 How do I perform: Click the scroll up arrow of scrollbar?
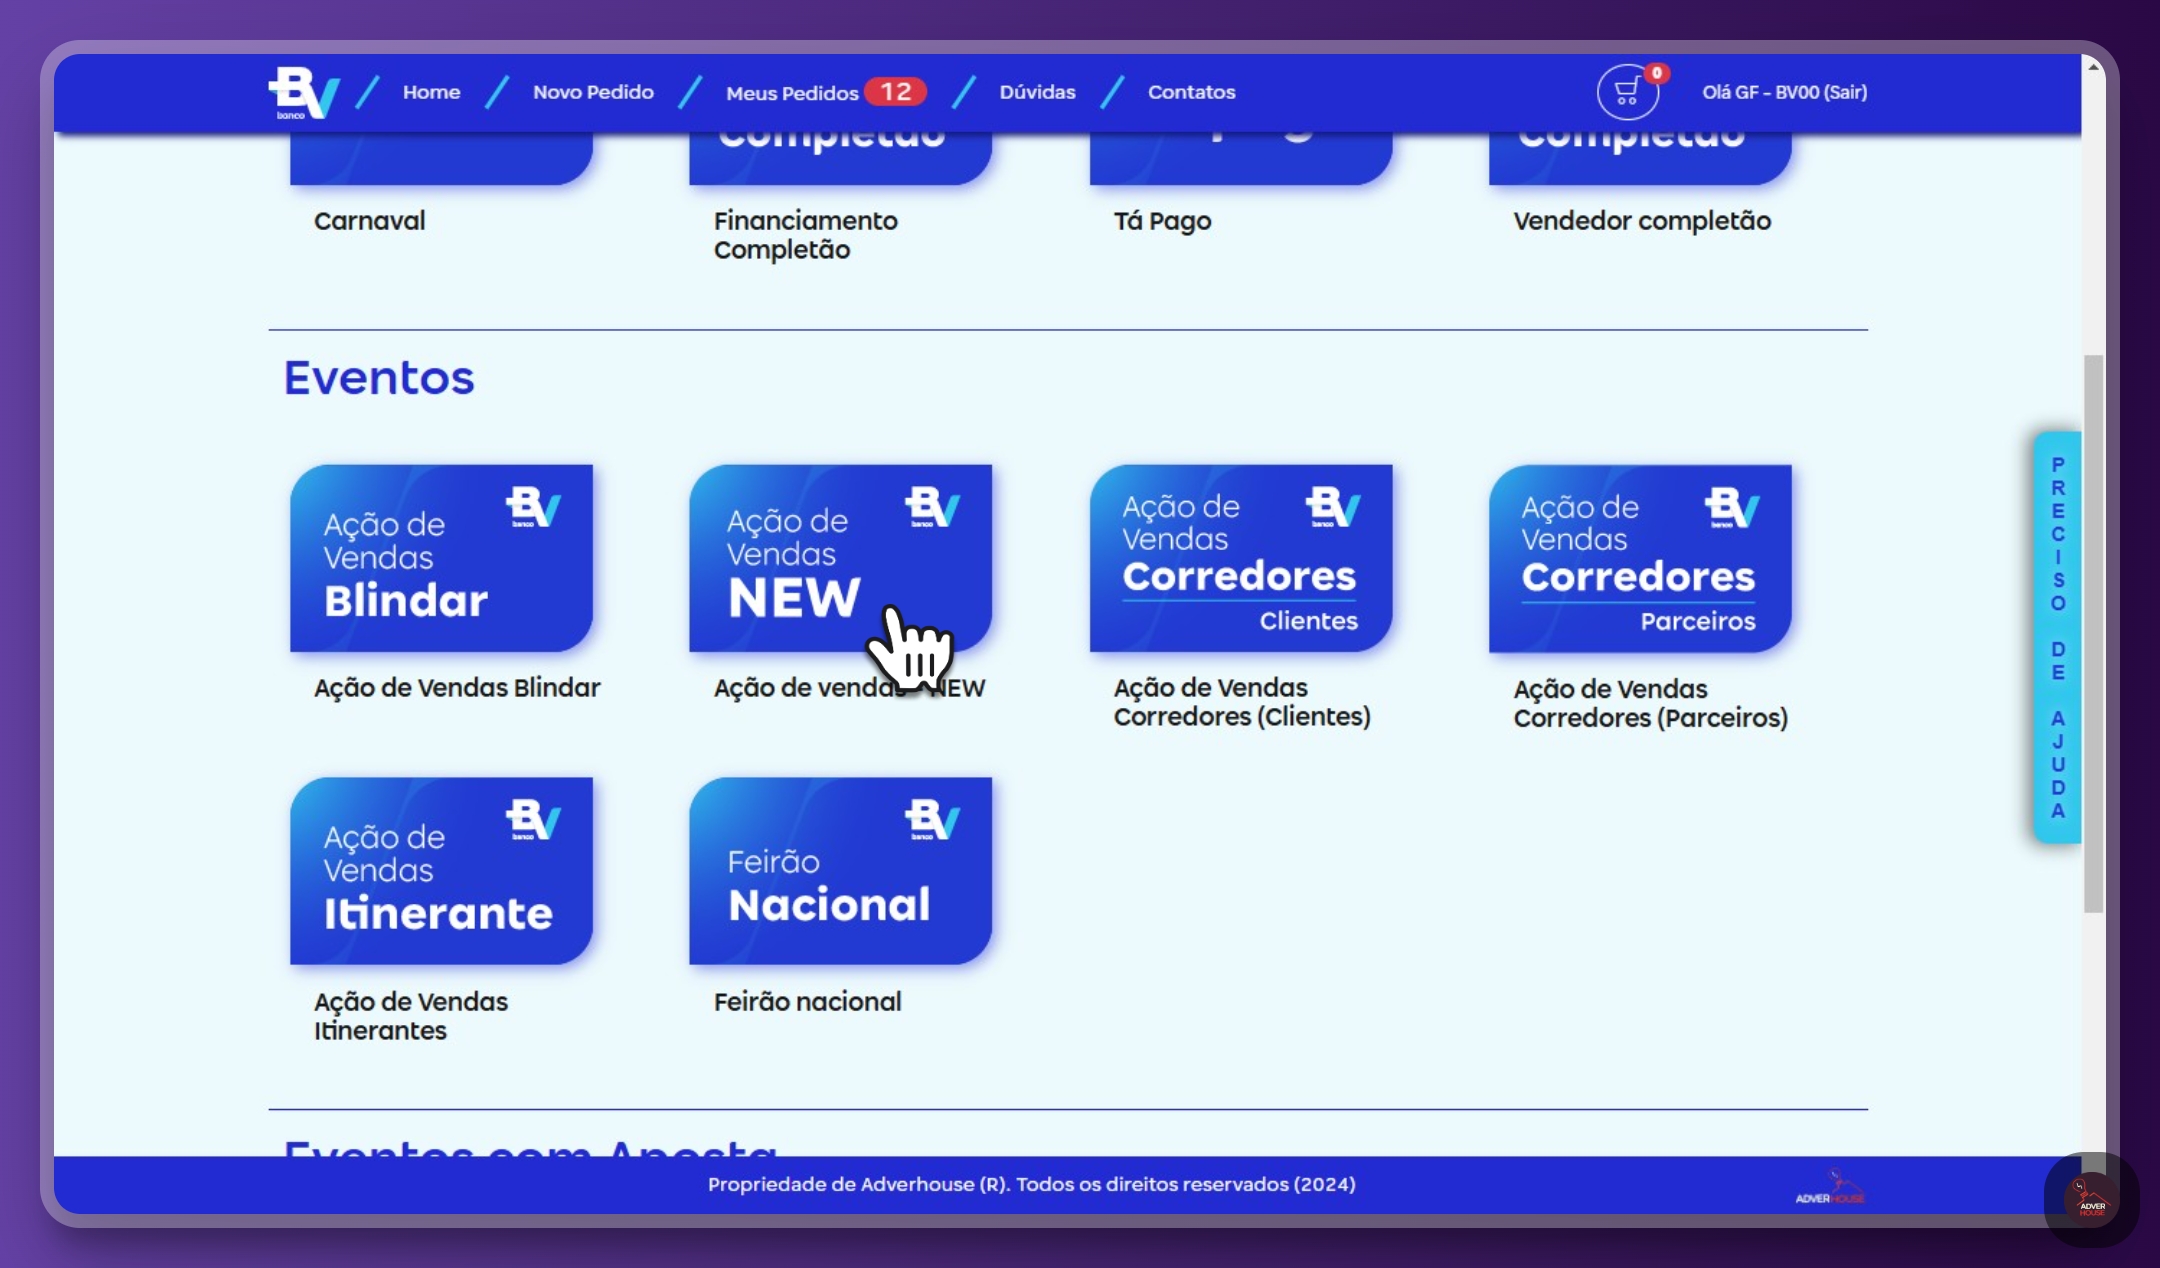tap(2093, 66)
